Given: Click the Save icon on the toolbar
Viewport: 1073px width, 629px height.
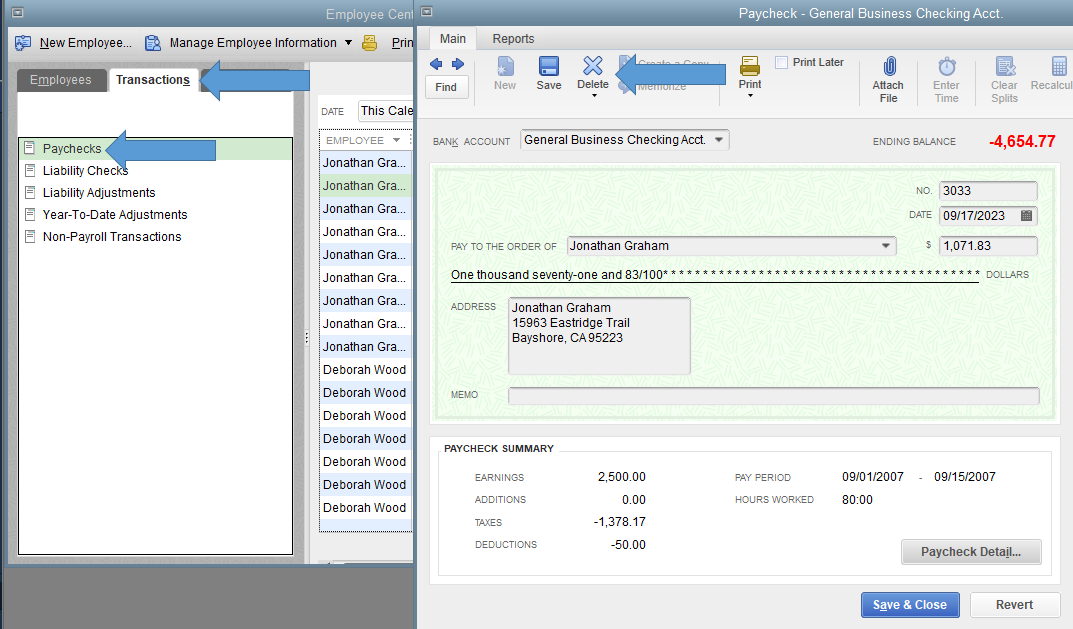Looking at the screenshot, I should pos(548,72).
